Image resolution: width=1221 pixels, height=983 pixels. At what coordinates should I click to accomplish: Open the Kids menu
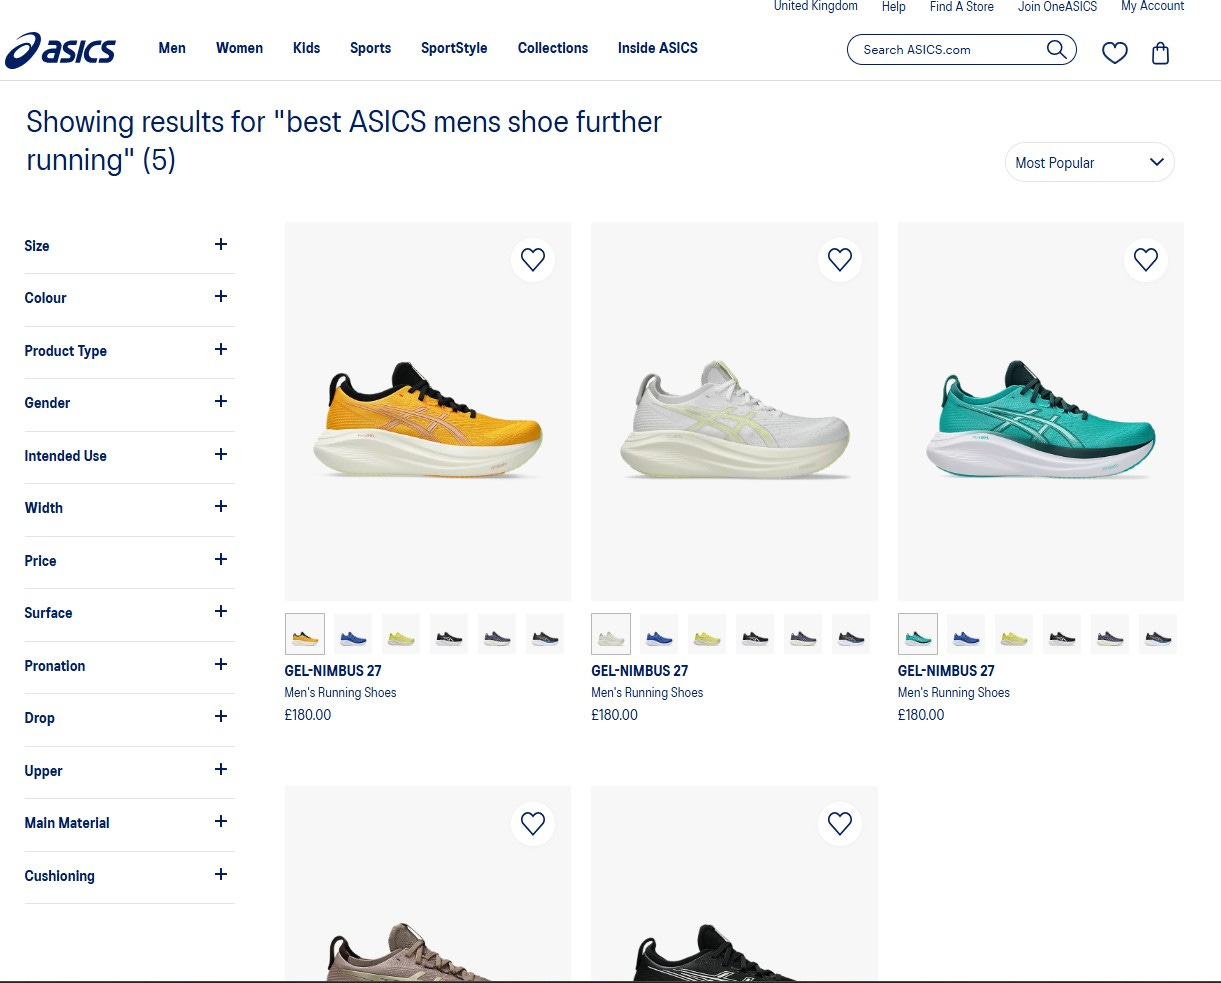[306, 48]
